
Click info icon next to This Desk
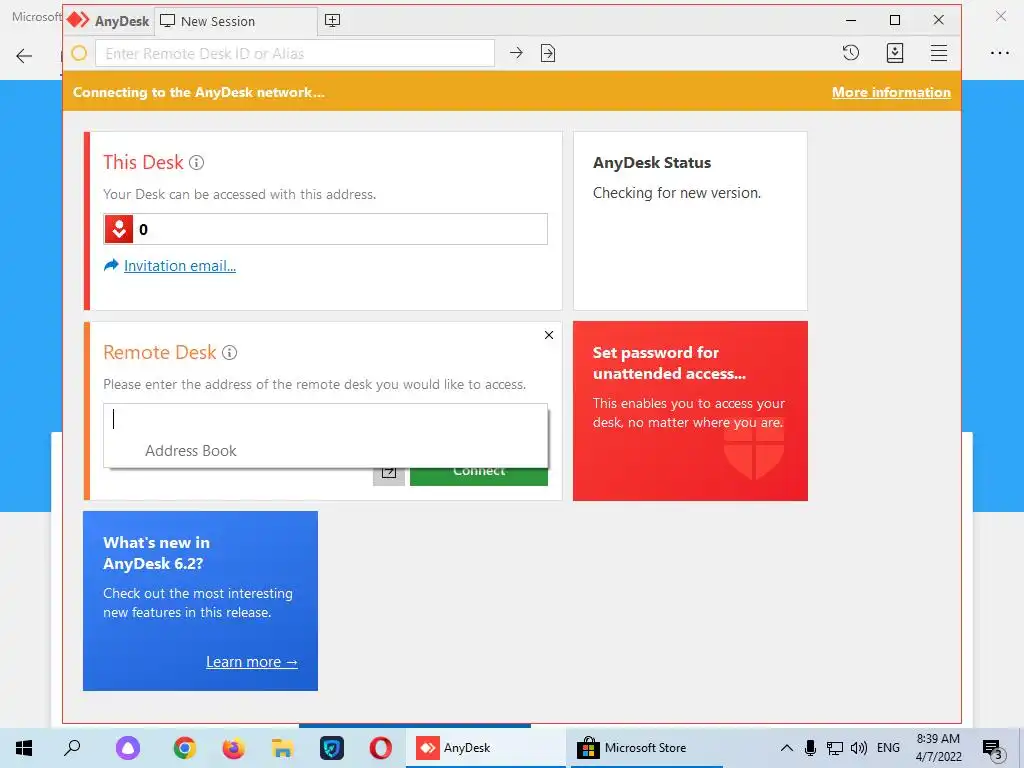point(197,163)
